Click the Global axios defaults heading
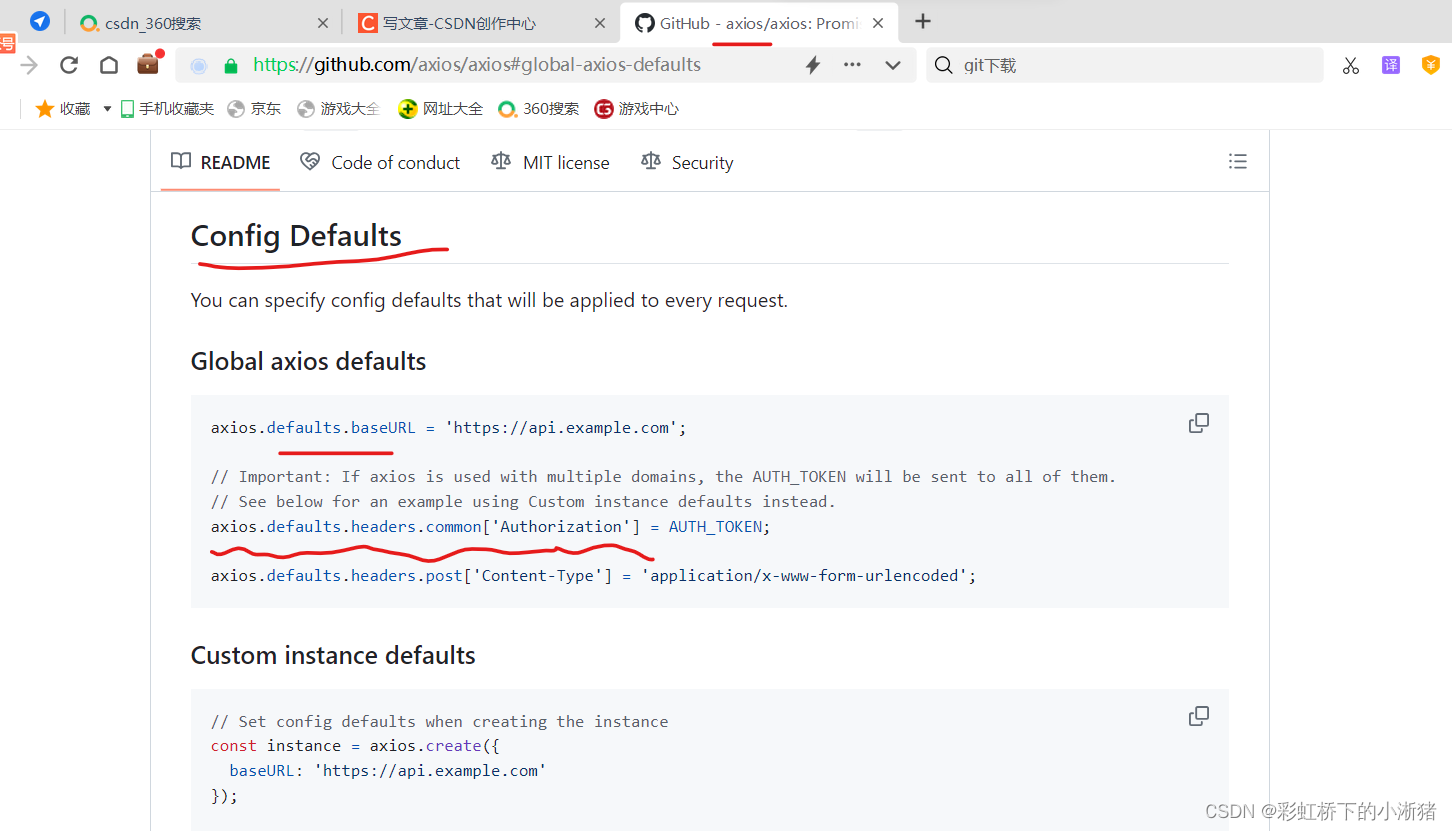This screenshot has height=831, width=1452. point(308,361)
